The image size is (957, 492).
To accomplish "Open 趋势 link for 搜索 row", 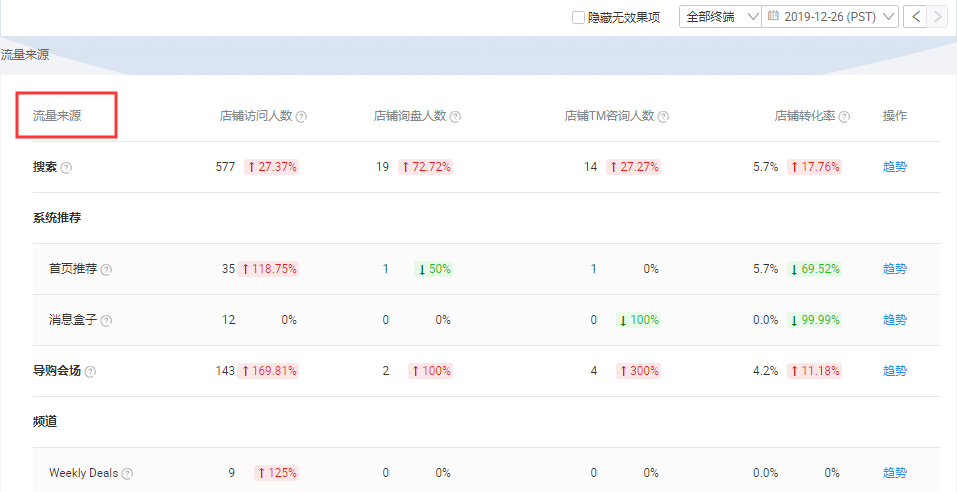I will [x=894, y=167].
